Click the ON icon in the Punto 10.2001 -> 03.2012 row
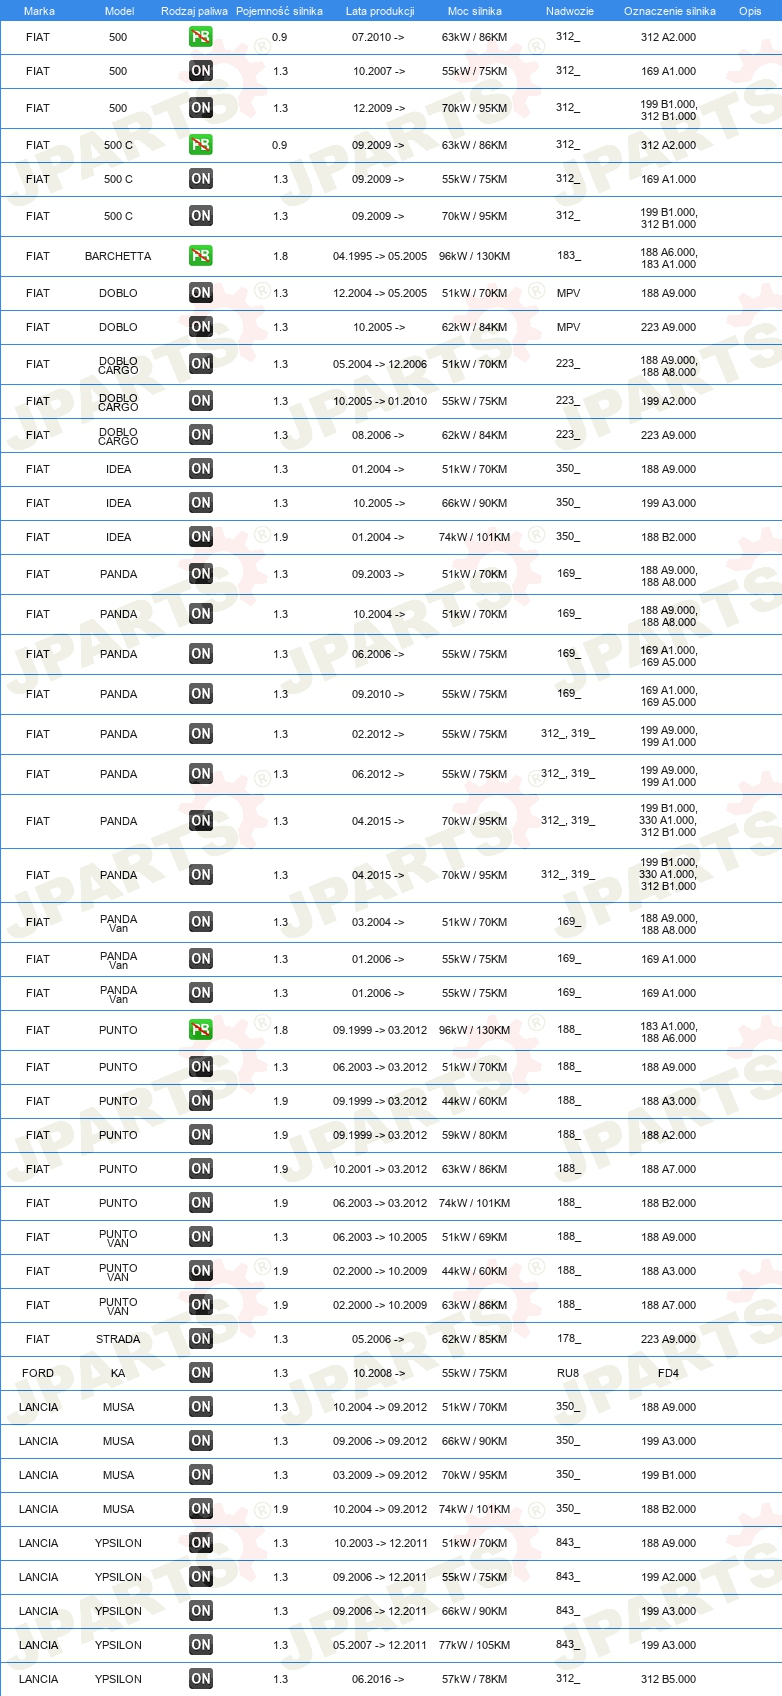Screen dimensions: 782x1696 pos(201,1169)
